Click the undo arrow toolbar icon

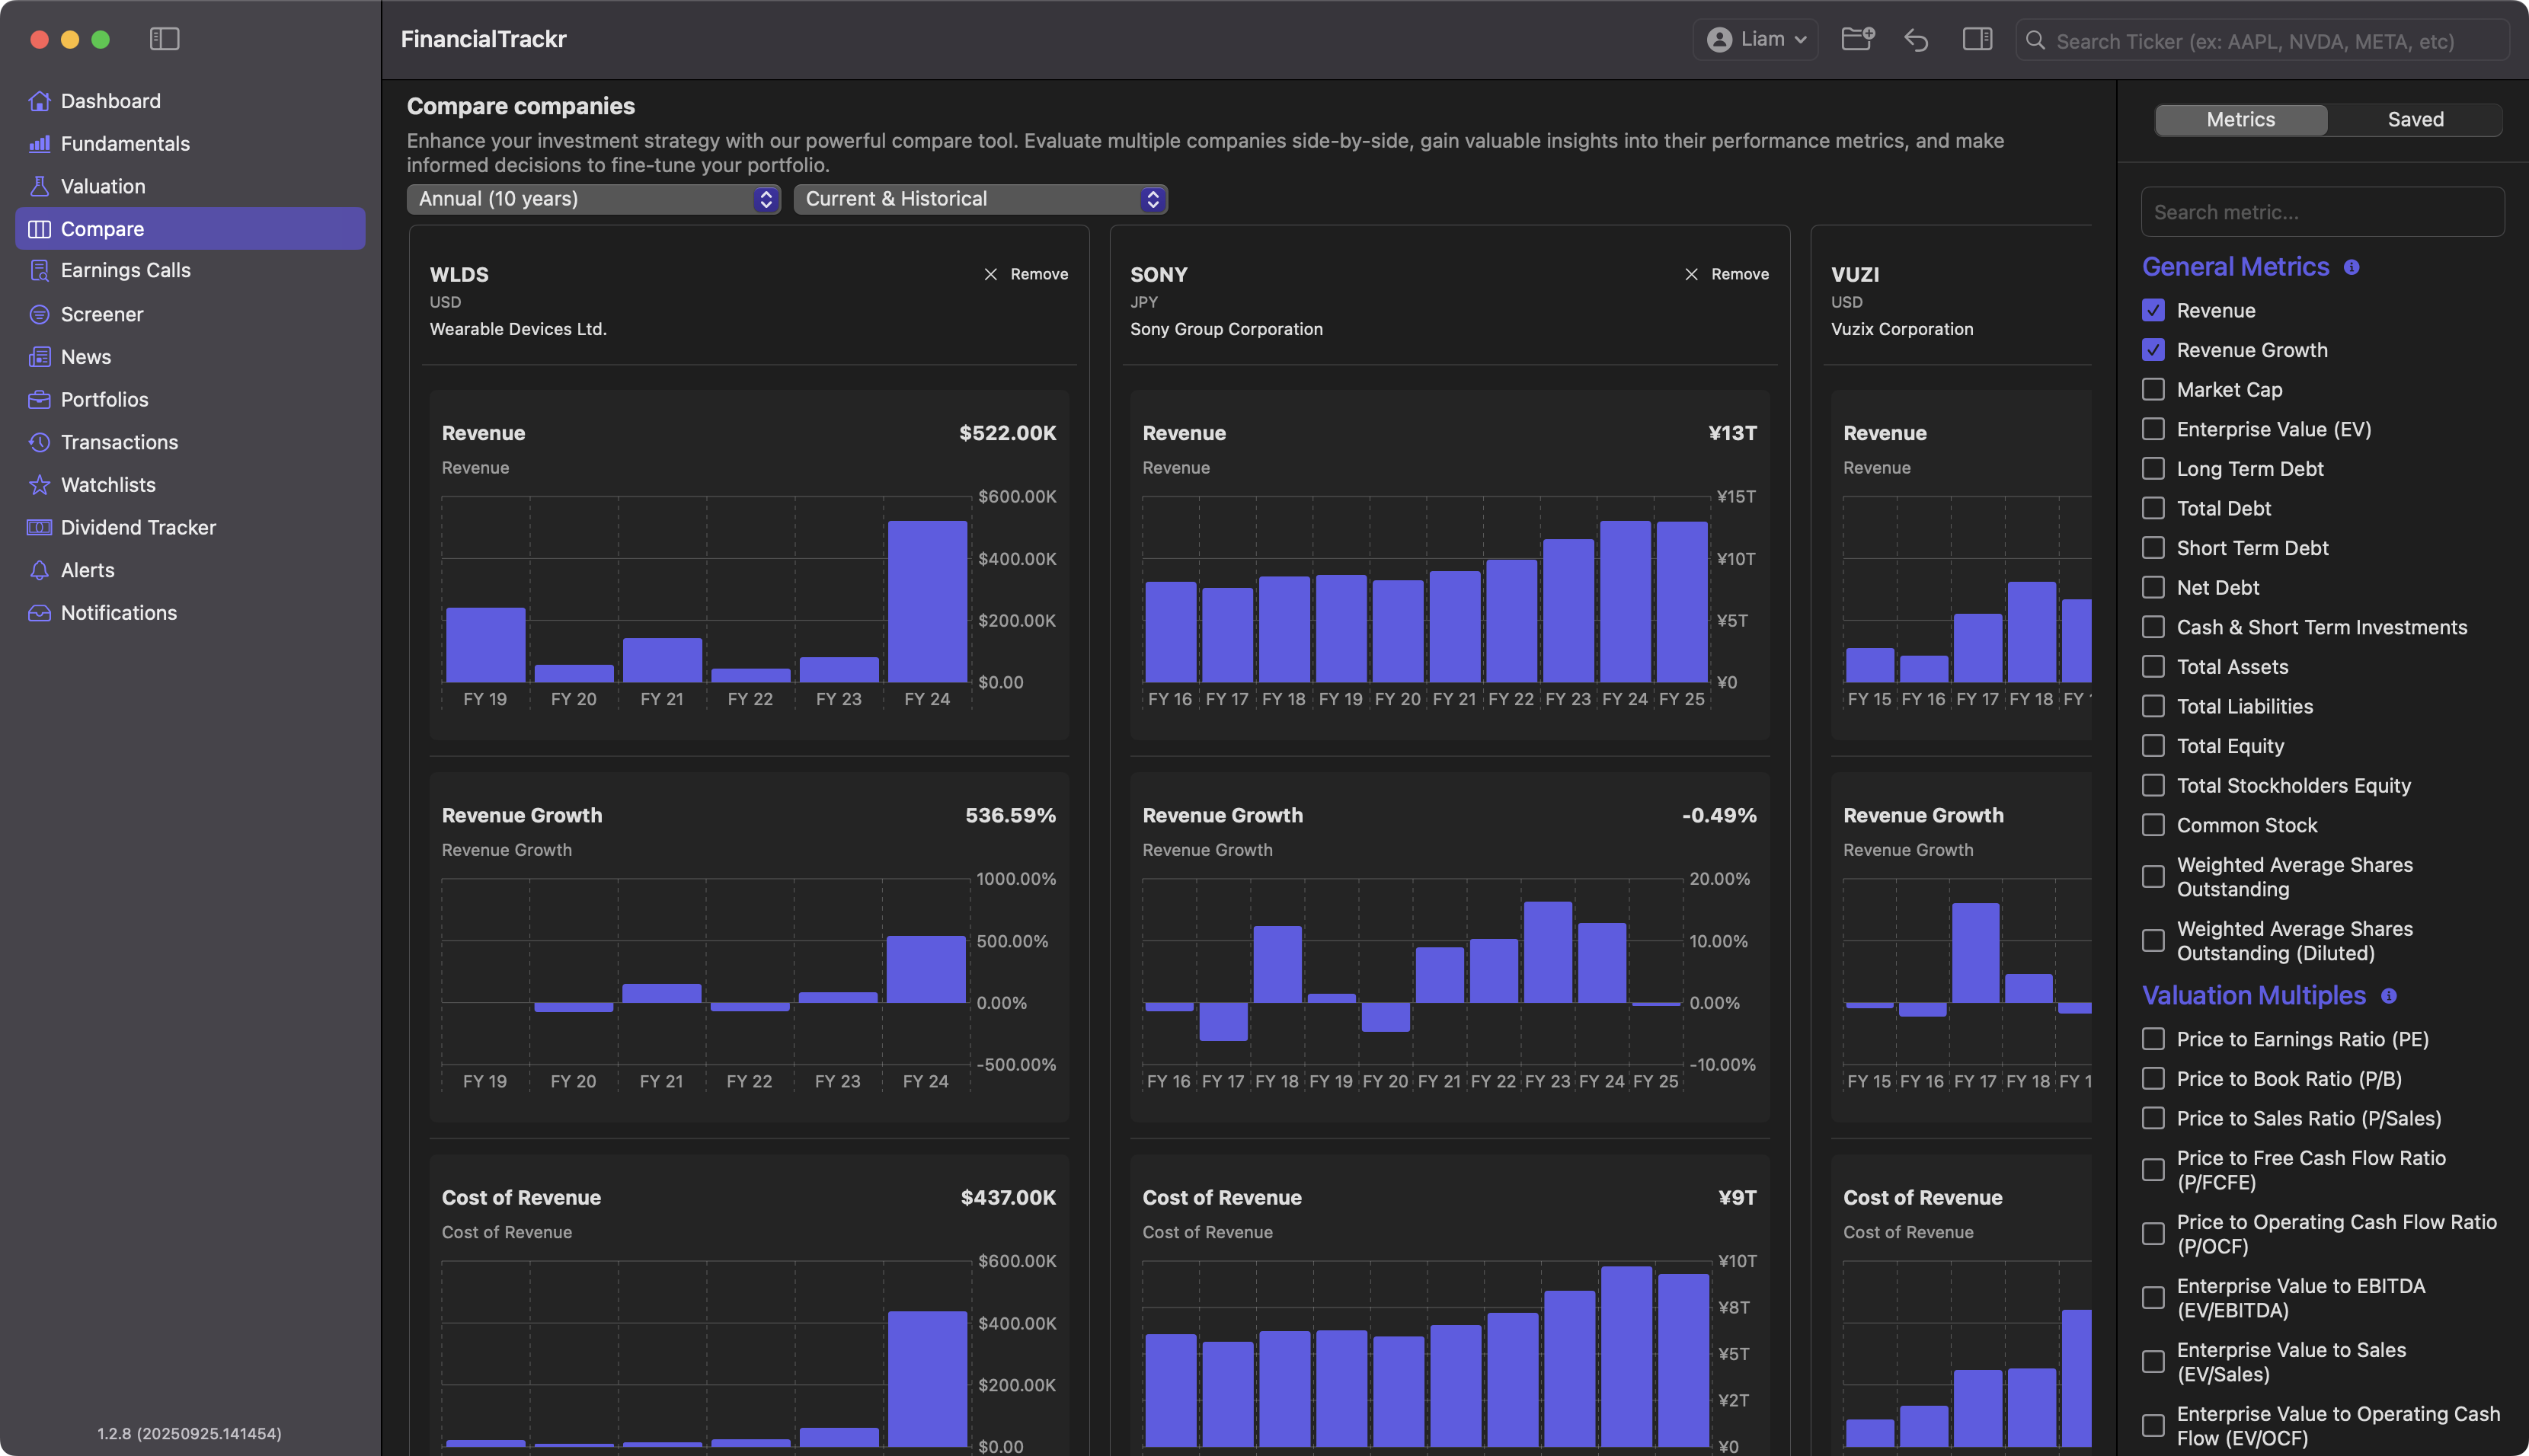pos(1916,40)
